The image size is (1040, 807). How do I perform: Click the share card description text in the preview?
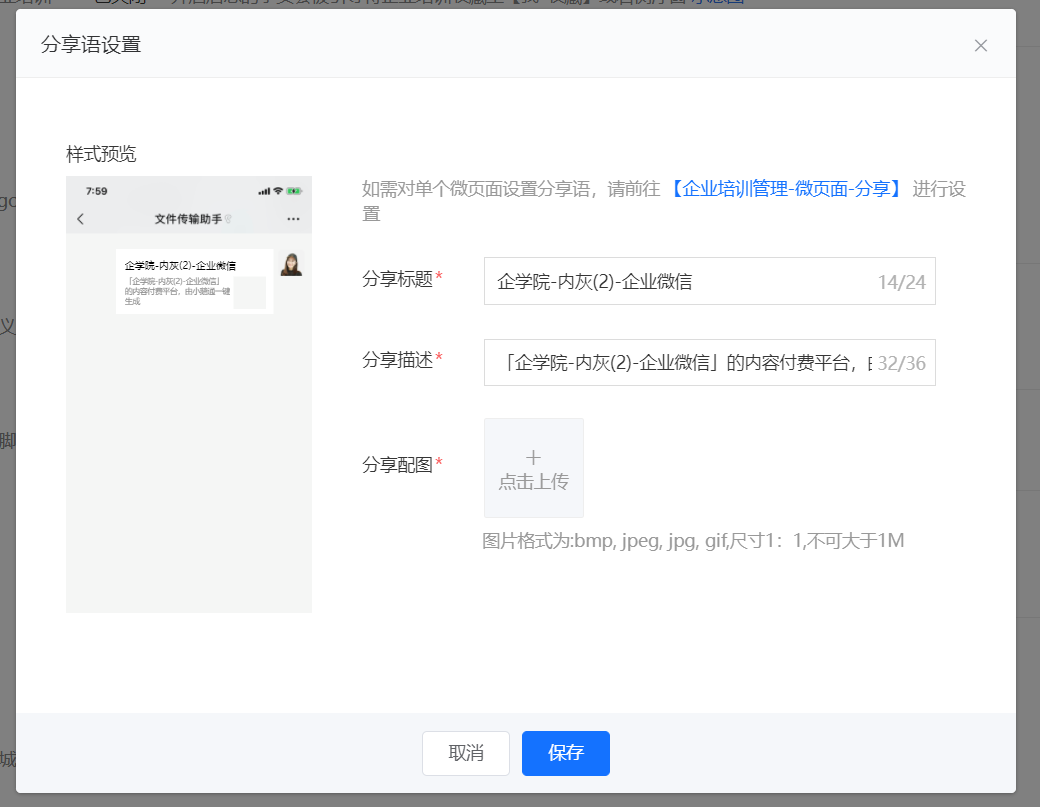click(177, 291)
